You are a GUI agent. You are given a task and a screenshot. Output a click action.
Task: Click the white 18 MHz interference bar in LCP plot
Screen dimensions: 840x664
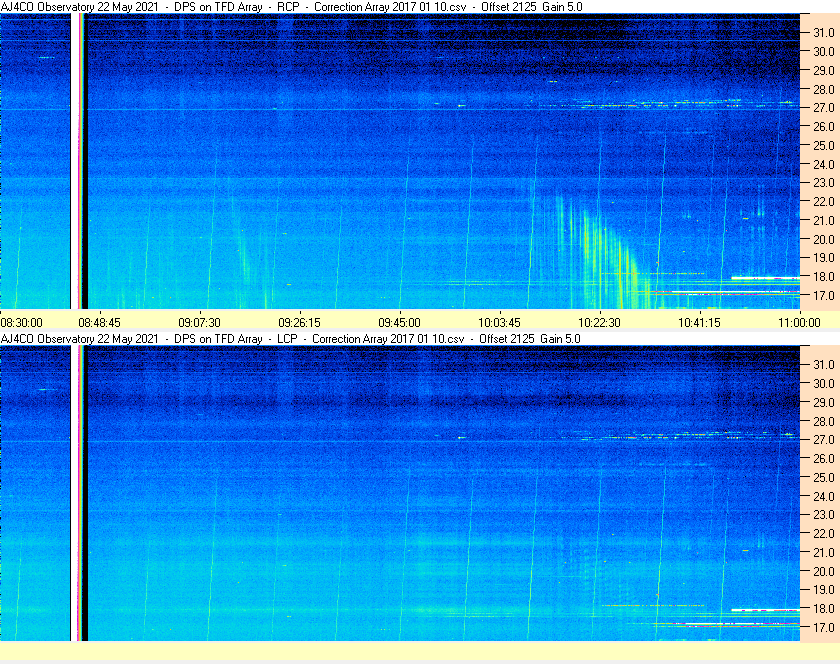point(766,610)
